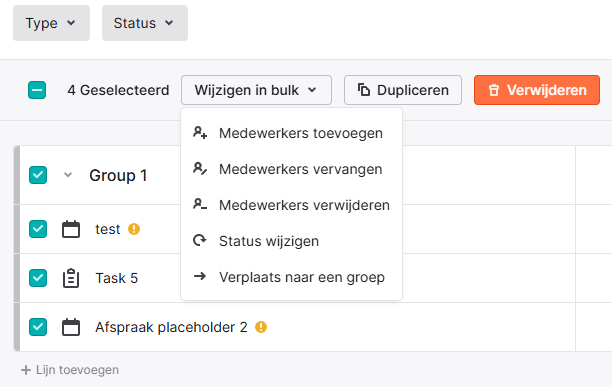Deselect the Afspraak placeholder 2 checkbox
The height and width of the screenshot is (387, 612).
[38, 327]
